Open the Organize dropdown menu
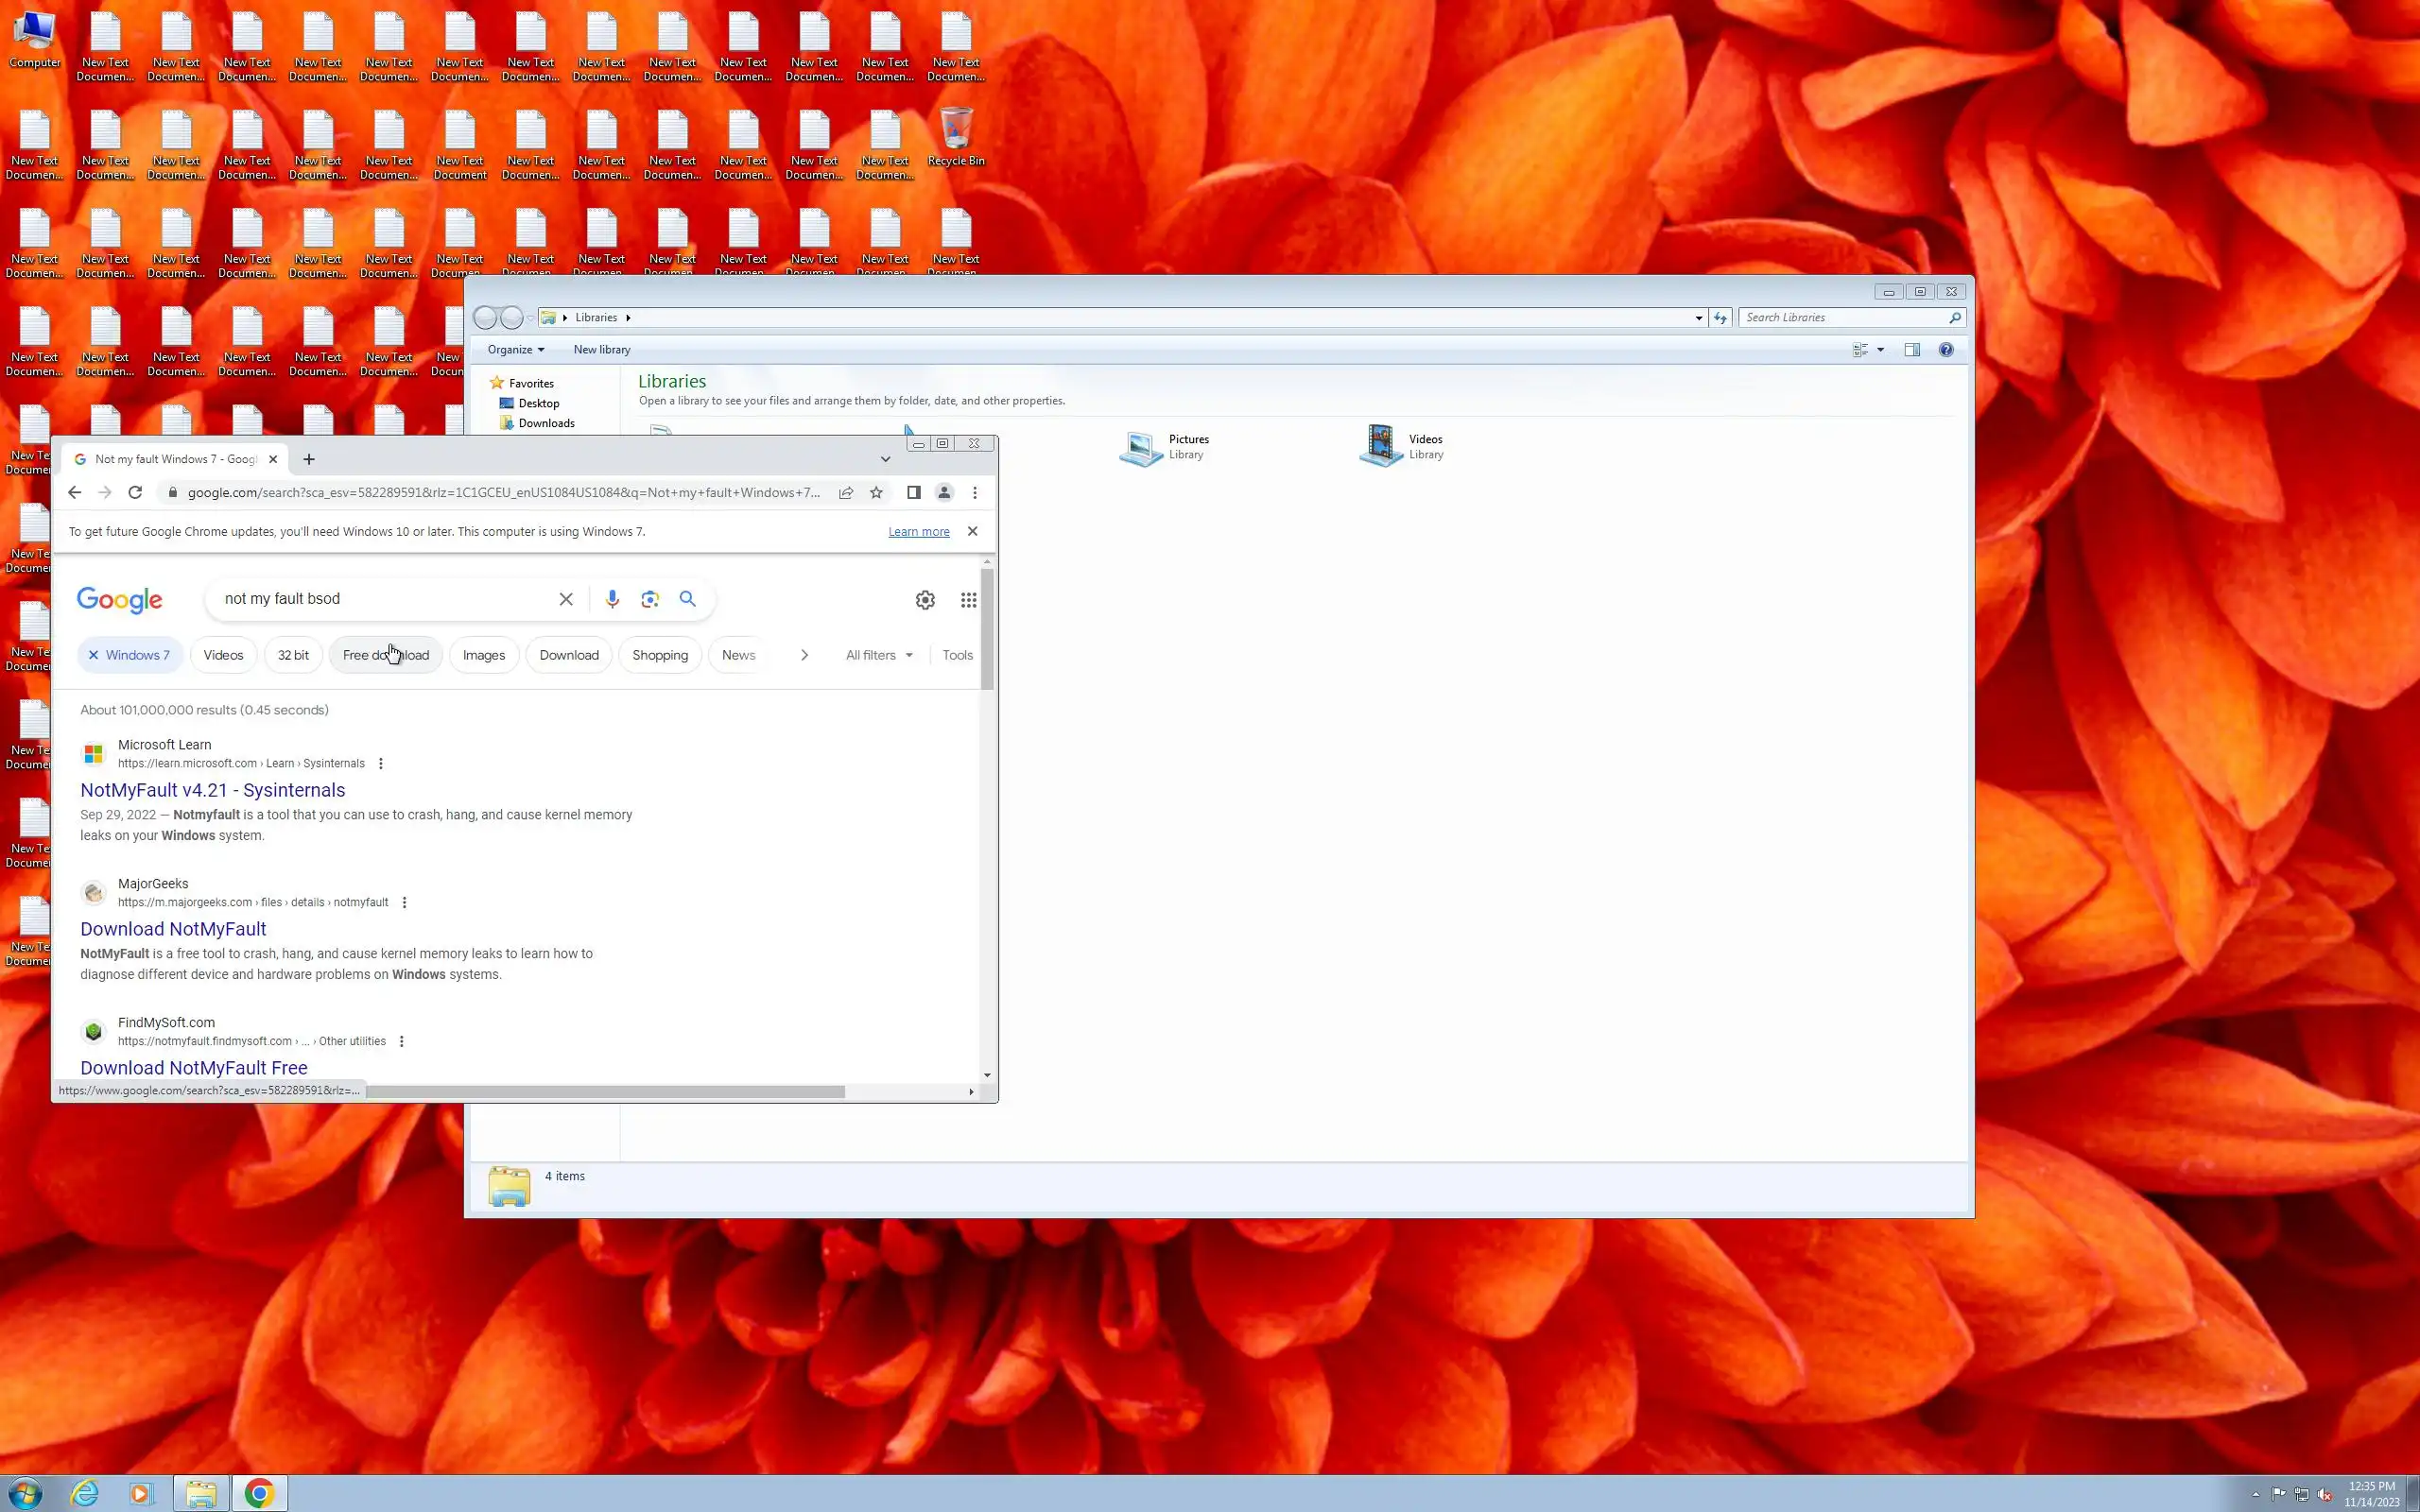The height and width of the screenshot is (1512, 2420). click(x=515, y=350)
